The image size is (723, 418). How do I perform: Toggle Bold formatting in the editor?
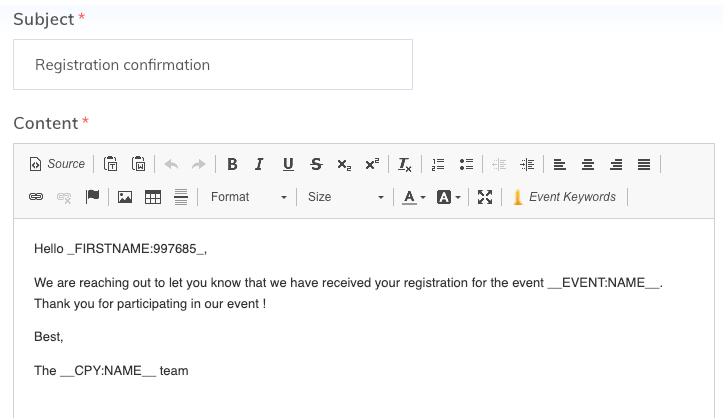[x=232, y=164]
